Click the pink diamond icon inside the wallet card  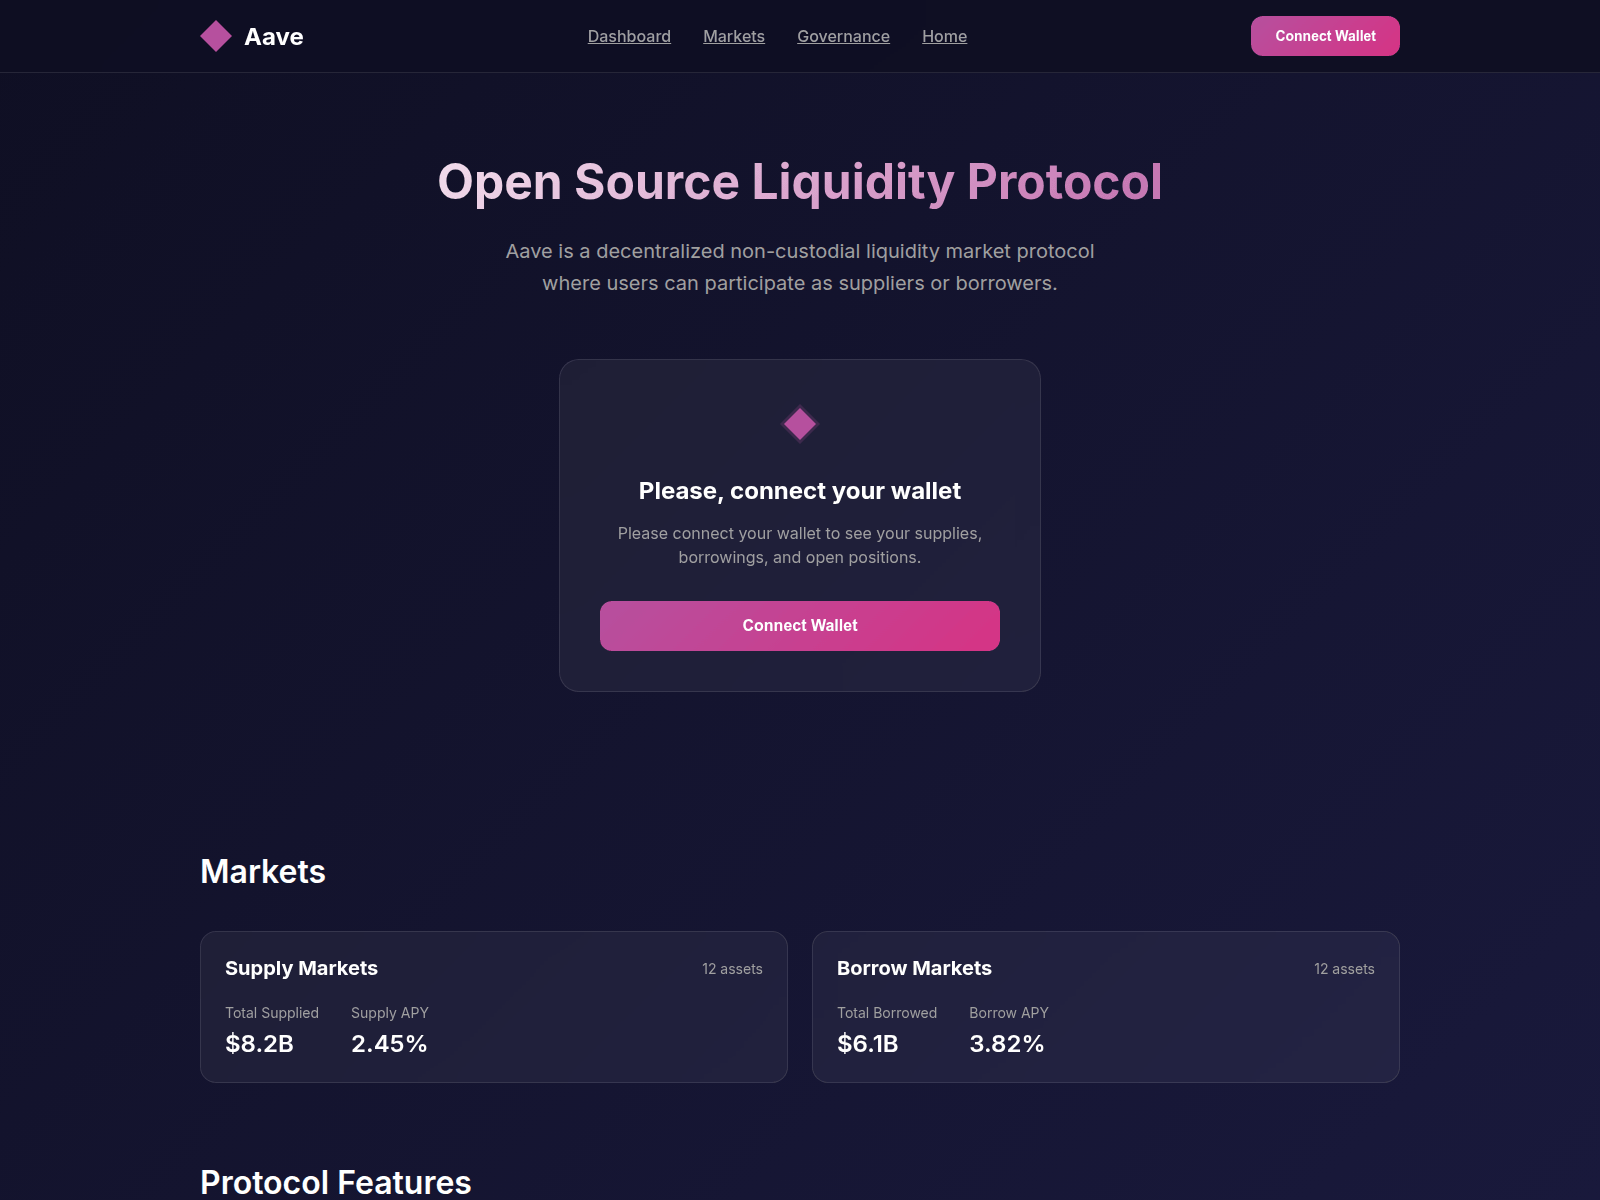coord(799,424)
